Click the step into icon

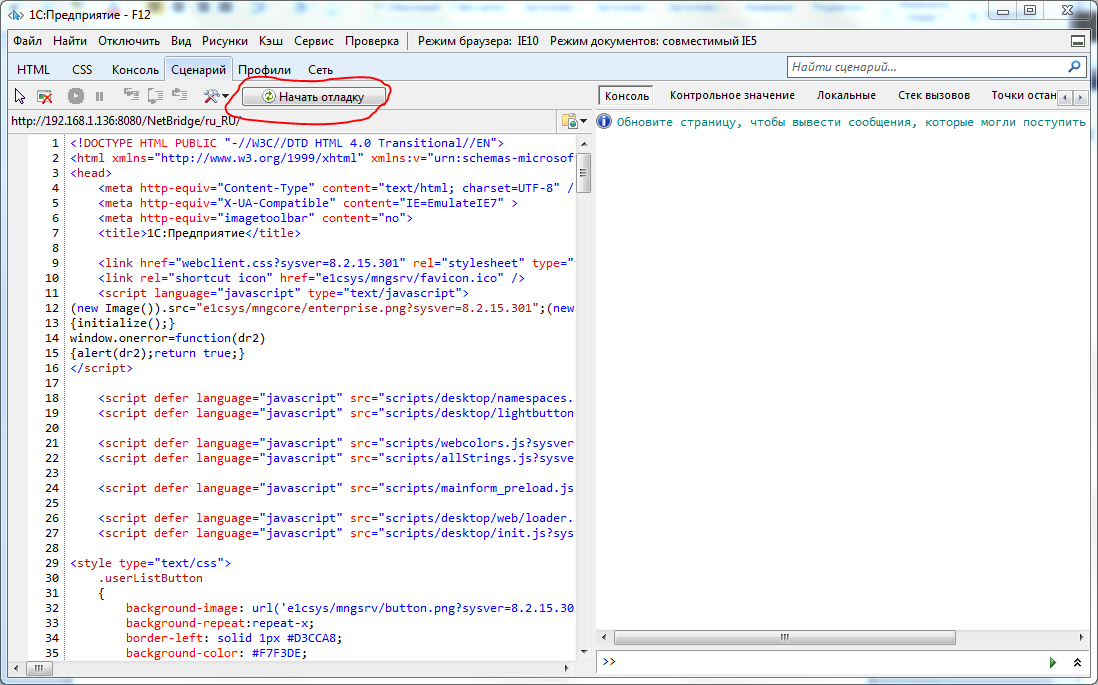point(131,96)
